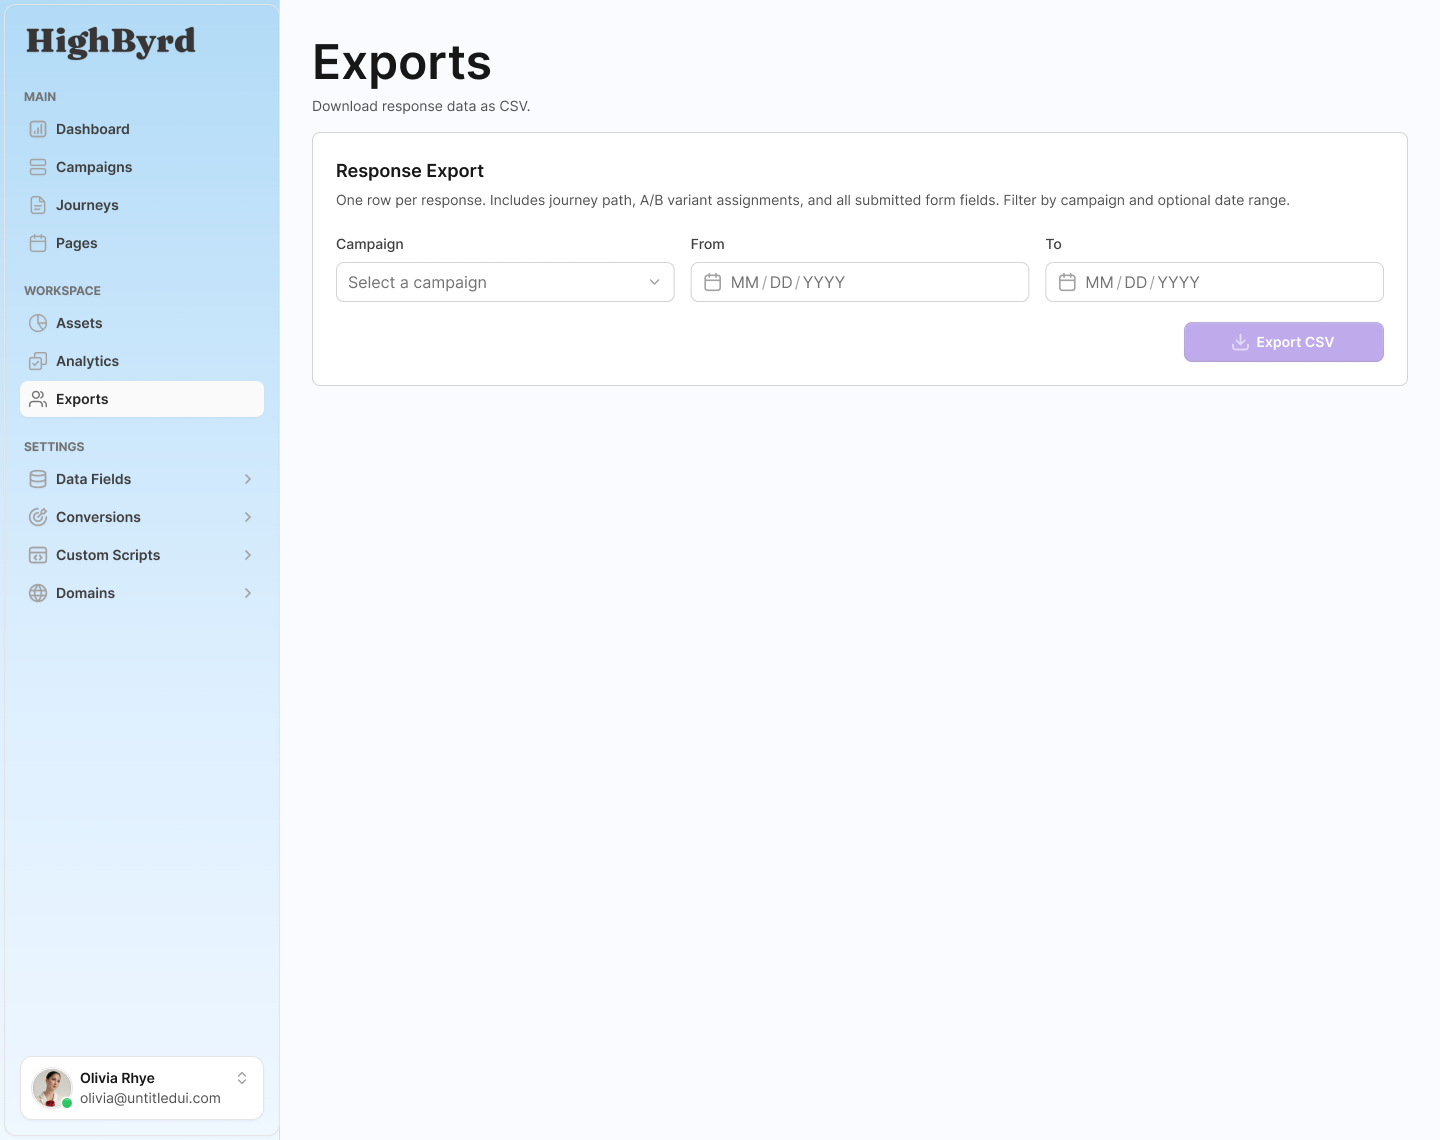
Task: Click the Dashboard bar chart icon
Action: pyautogui.click(x=38, y=129)
